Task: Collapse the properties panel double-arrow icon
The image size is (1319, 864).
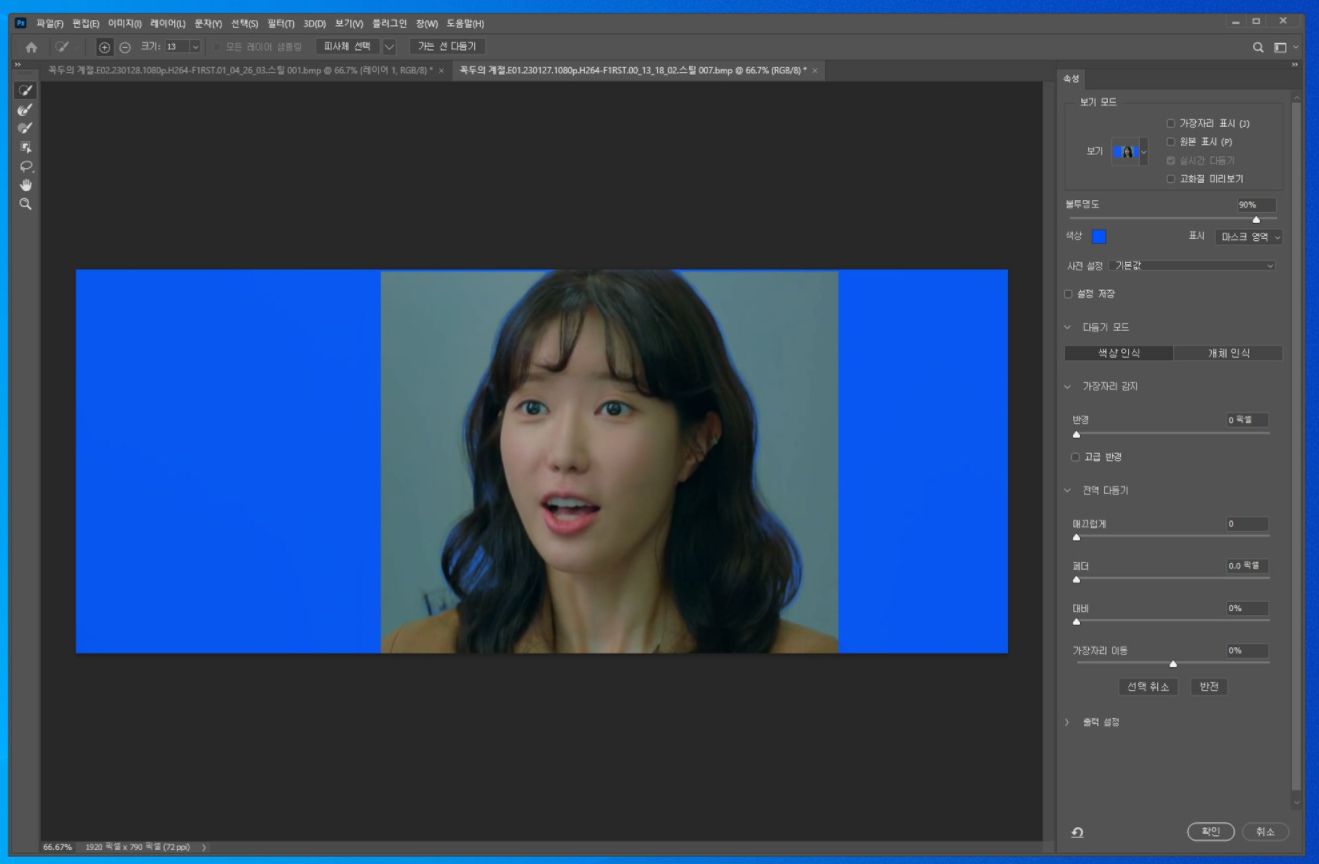Action: [x=1296, y=66]
